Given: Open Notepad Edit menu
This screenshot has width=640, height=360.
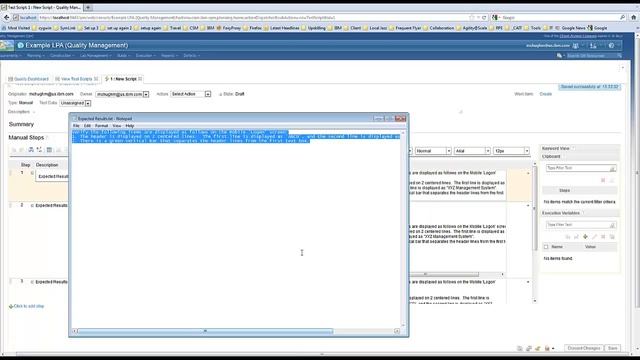Looking at the screenshot, I should tap(87, 126).
